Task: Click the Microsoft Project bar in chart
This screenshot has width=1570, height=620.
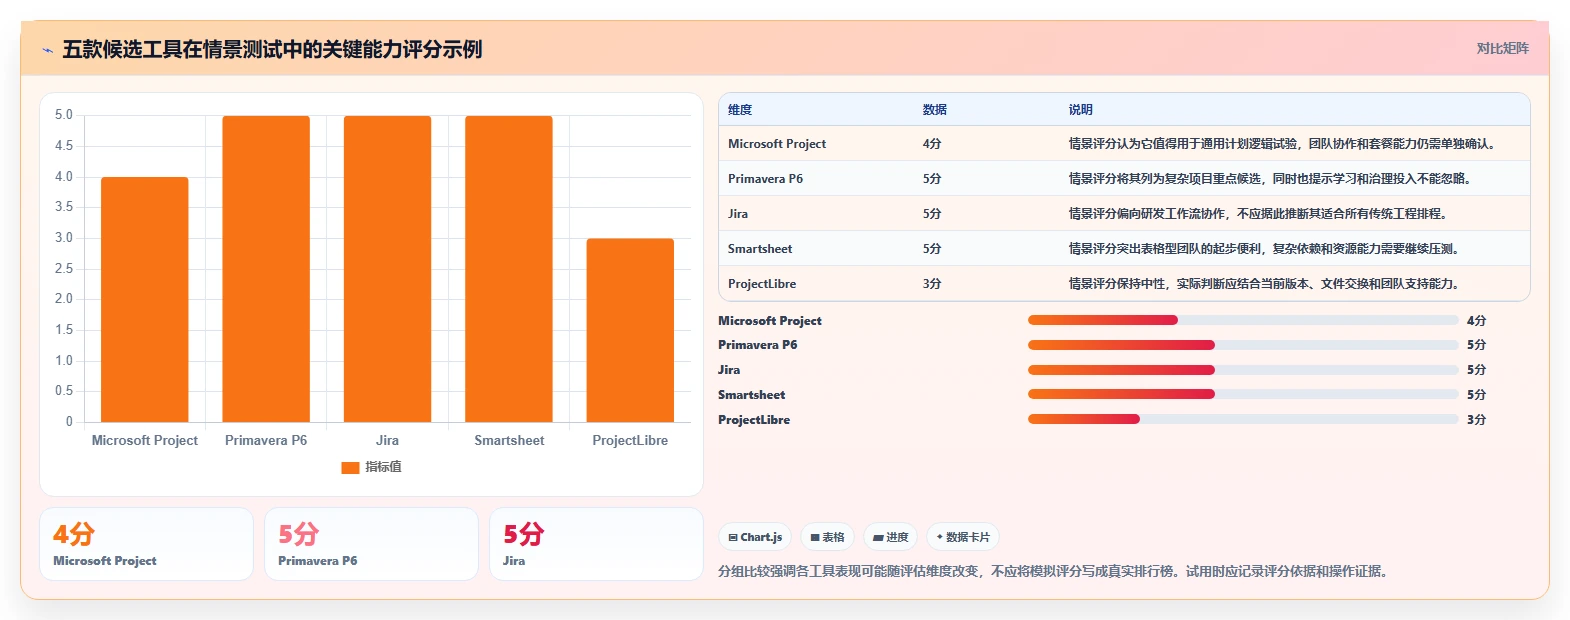Action: click(145, 299)
